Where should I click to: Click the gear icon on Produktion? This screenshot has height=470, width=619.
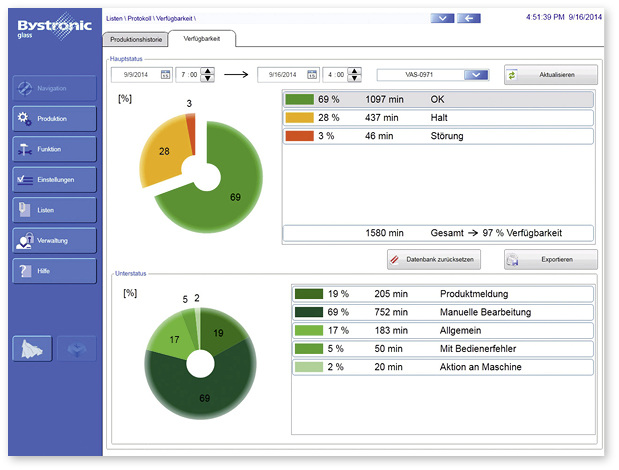click(x=24, y=118)
